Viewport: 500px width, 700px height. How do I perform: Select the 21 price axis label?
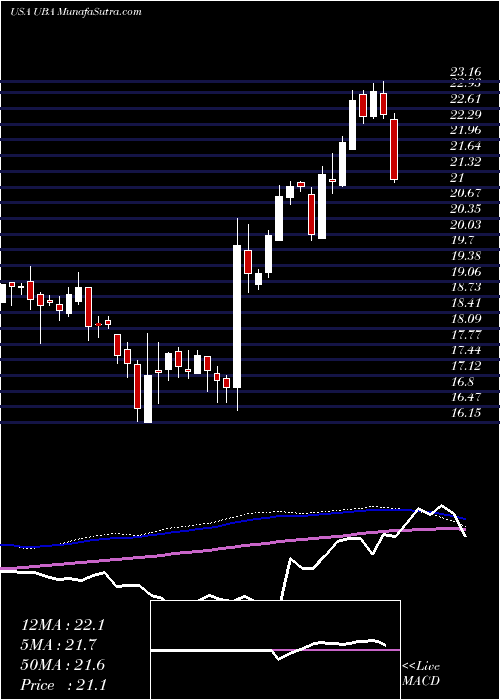[x=457, y=178]
